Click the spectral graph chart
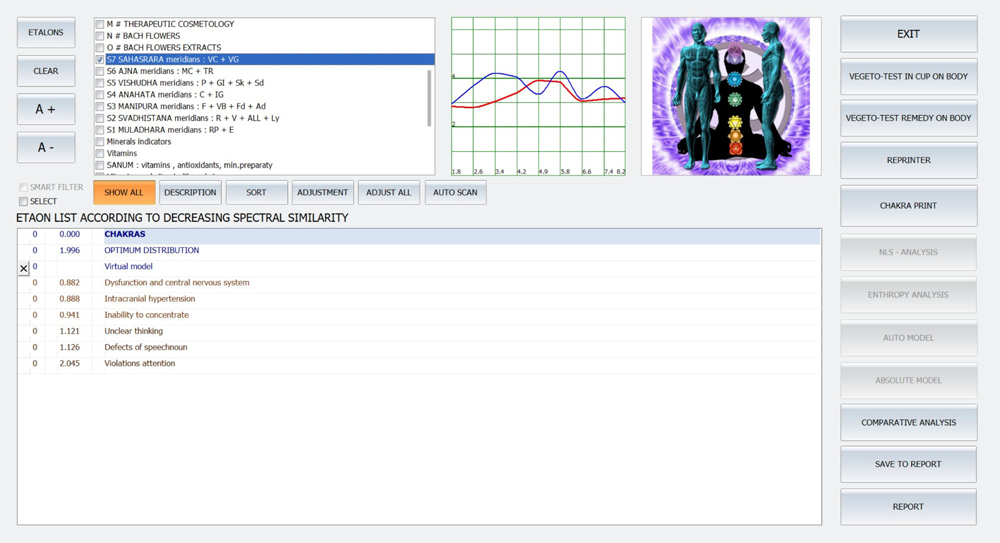The height and width of the screenshot is (543, 1000). (x=538, y=96)
